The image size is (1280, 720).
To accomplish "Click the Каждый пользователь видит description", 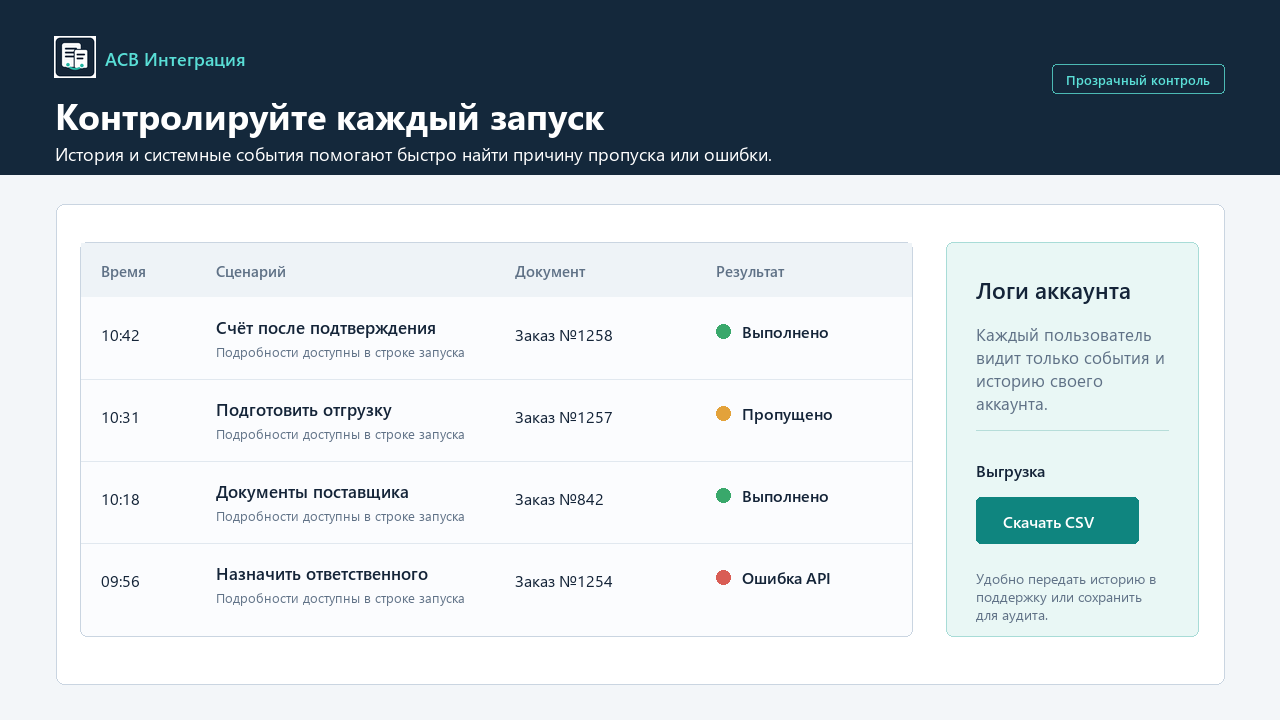I will [x=1070, y=369].
